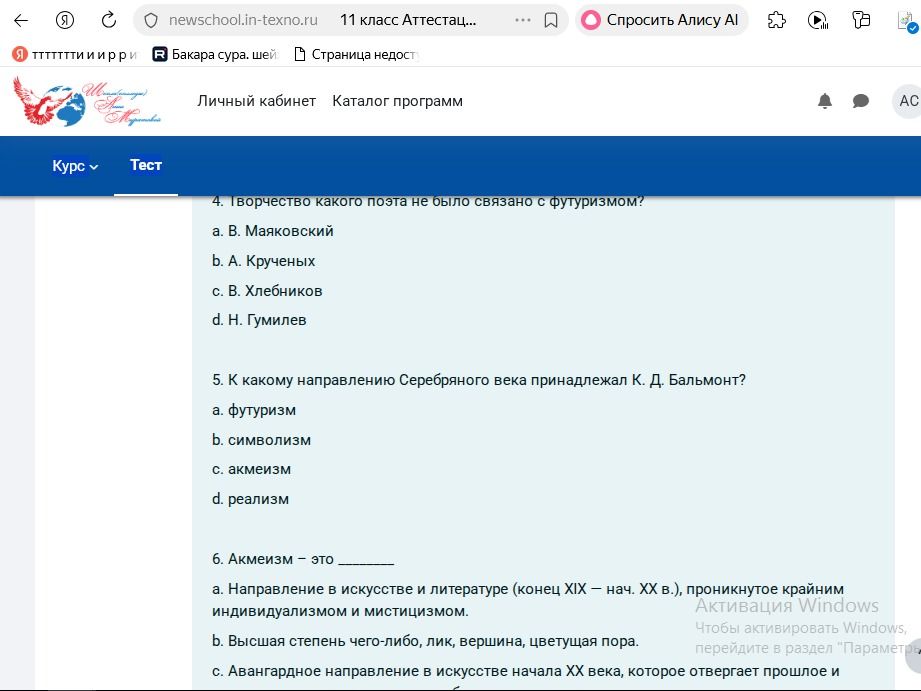The height and width of the screenshot is (691, 921).
Task: Open the tab collections icon
Action: tap(861, 21)
